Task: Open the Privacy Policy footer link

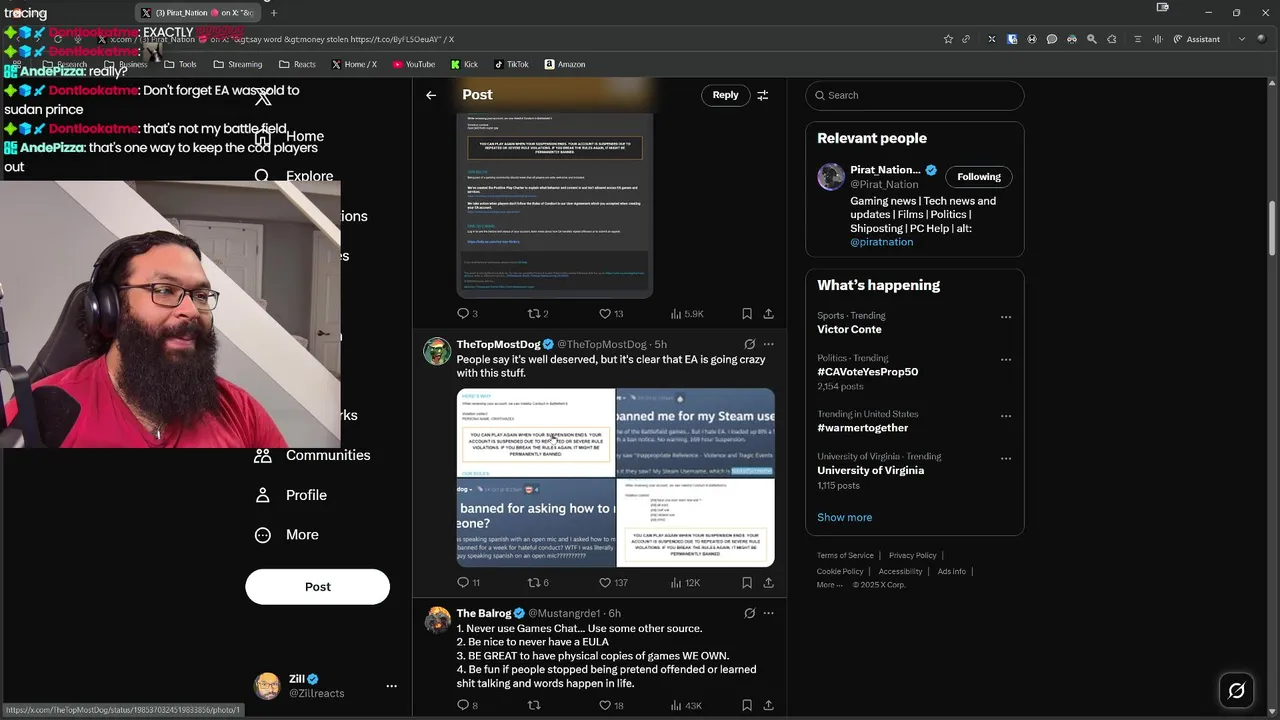Action: coord(913,555)
